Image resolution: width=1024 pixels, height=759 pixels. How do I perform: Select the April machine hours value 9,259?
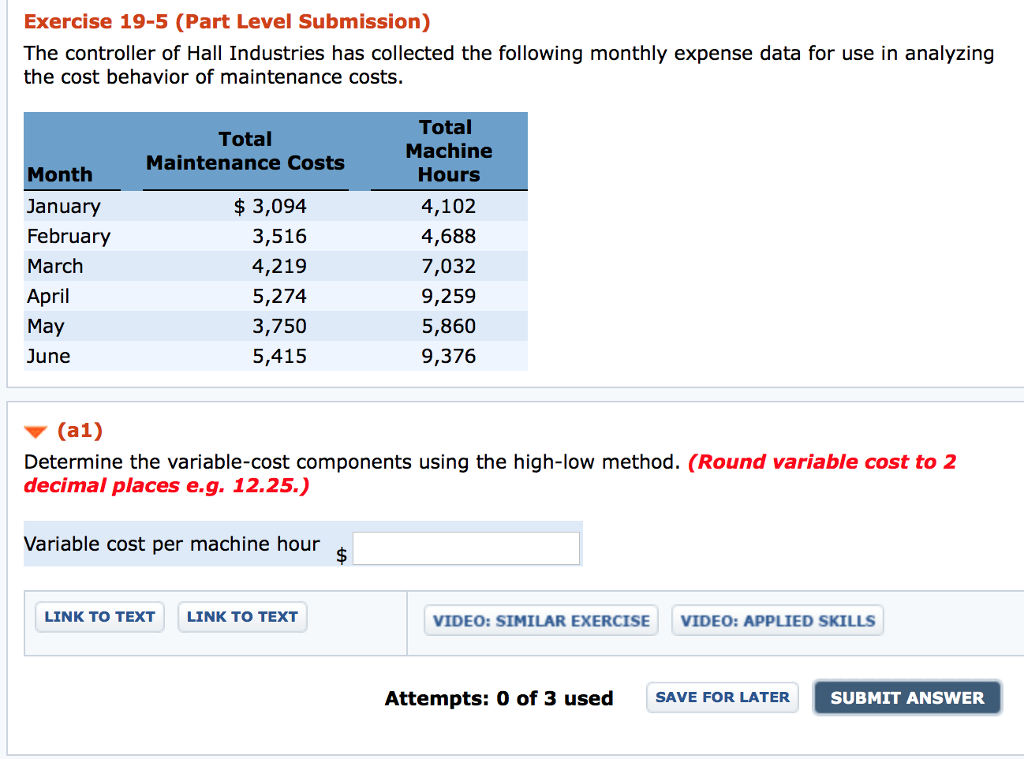click(x=448, y=297)
